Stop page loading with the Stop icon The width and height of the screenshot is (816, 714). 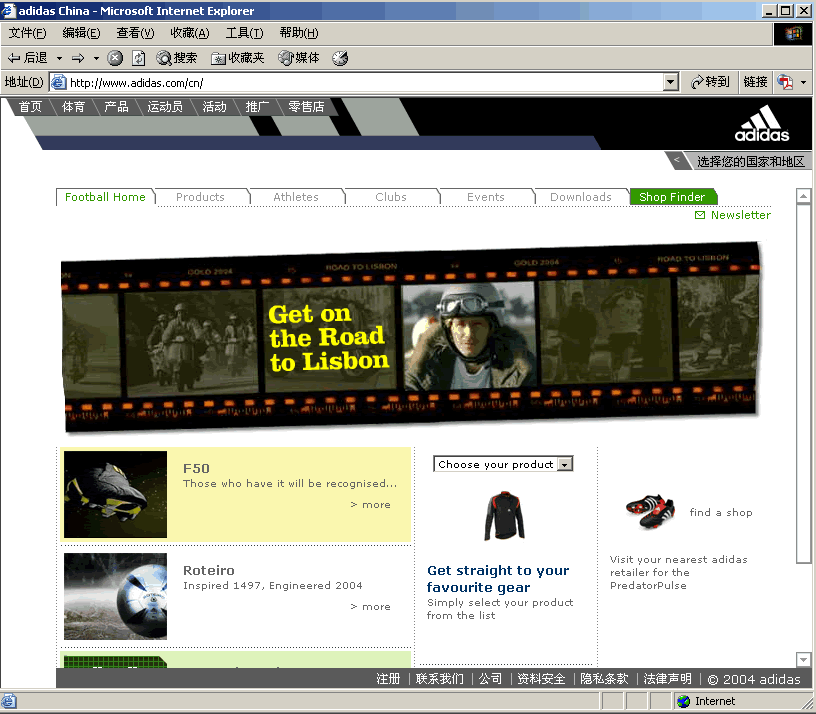pos(115,58)
